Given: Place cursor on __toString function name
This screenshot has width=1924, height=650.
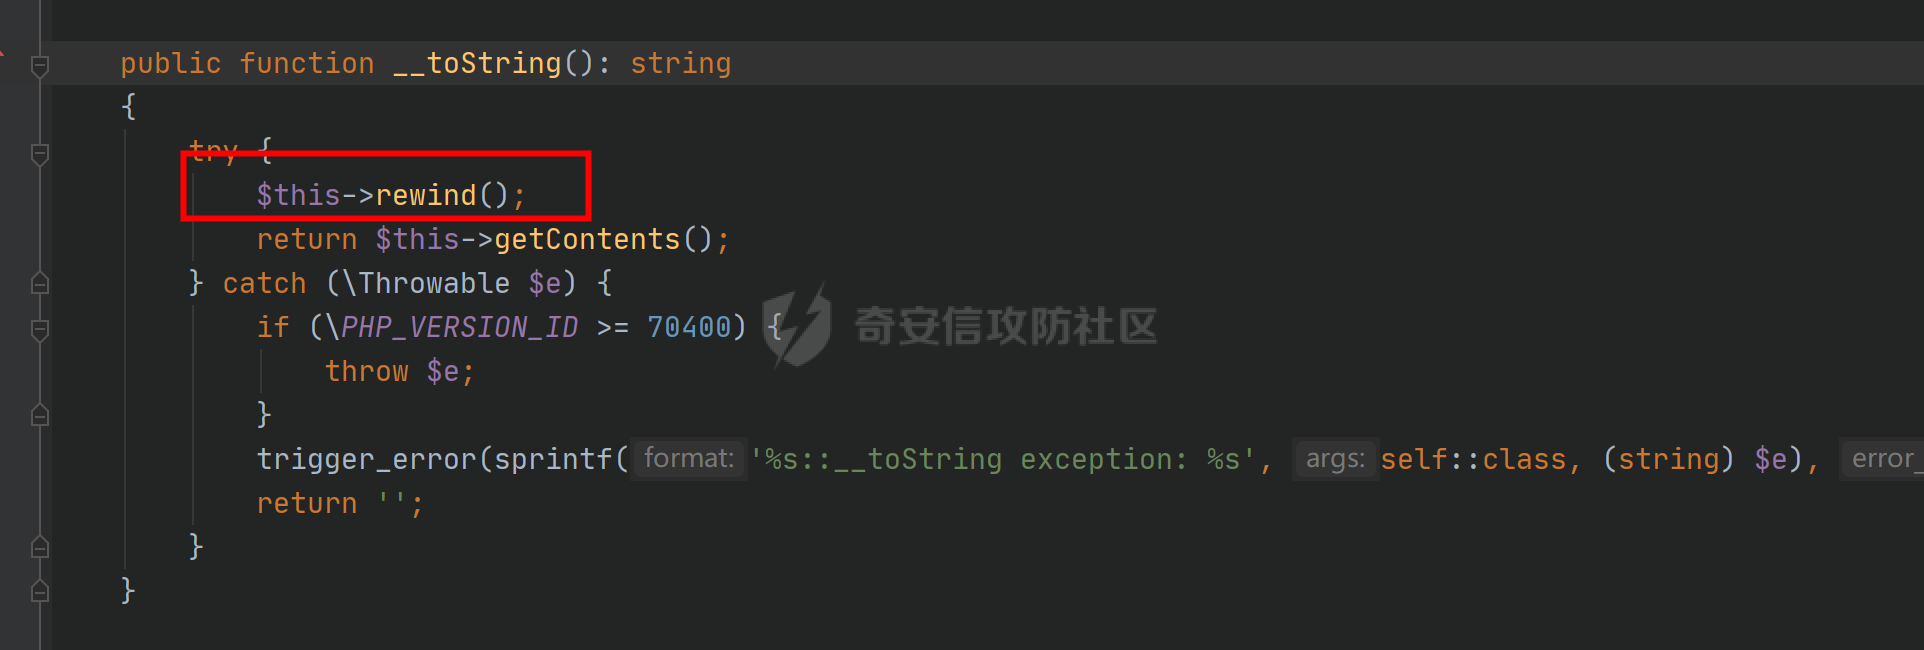Looking at the screenshot, I should click(x=477, y=63).
